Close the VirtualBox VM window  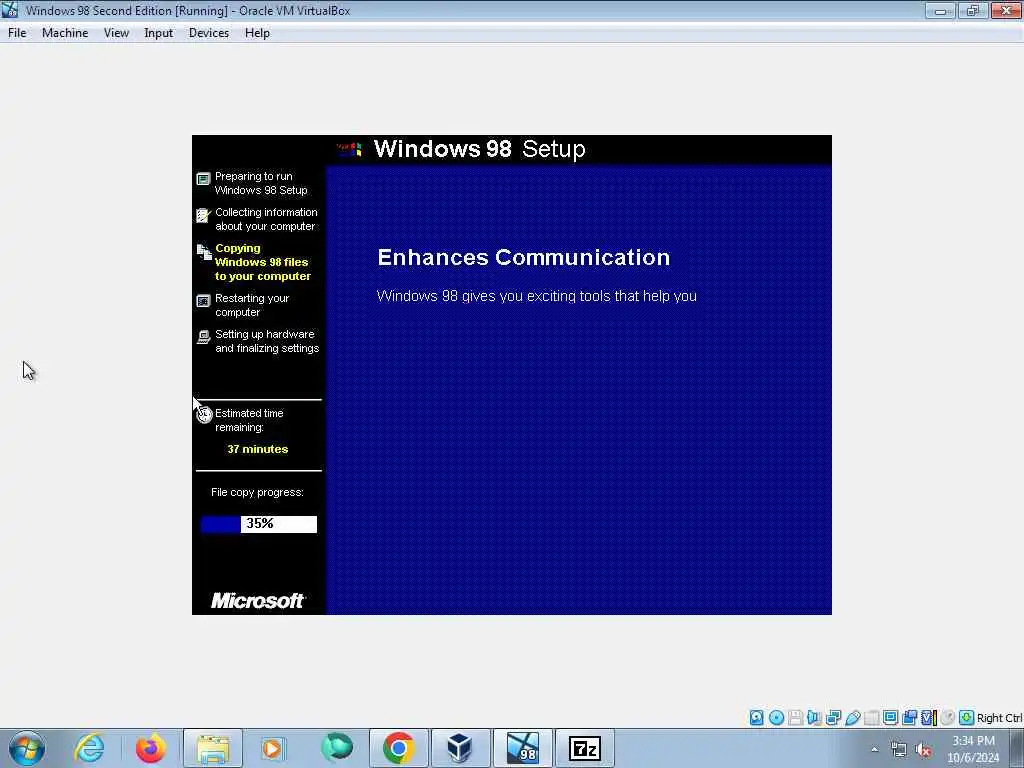1006,10
